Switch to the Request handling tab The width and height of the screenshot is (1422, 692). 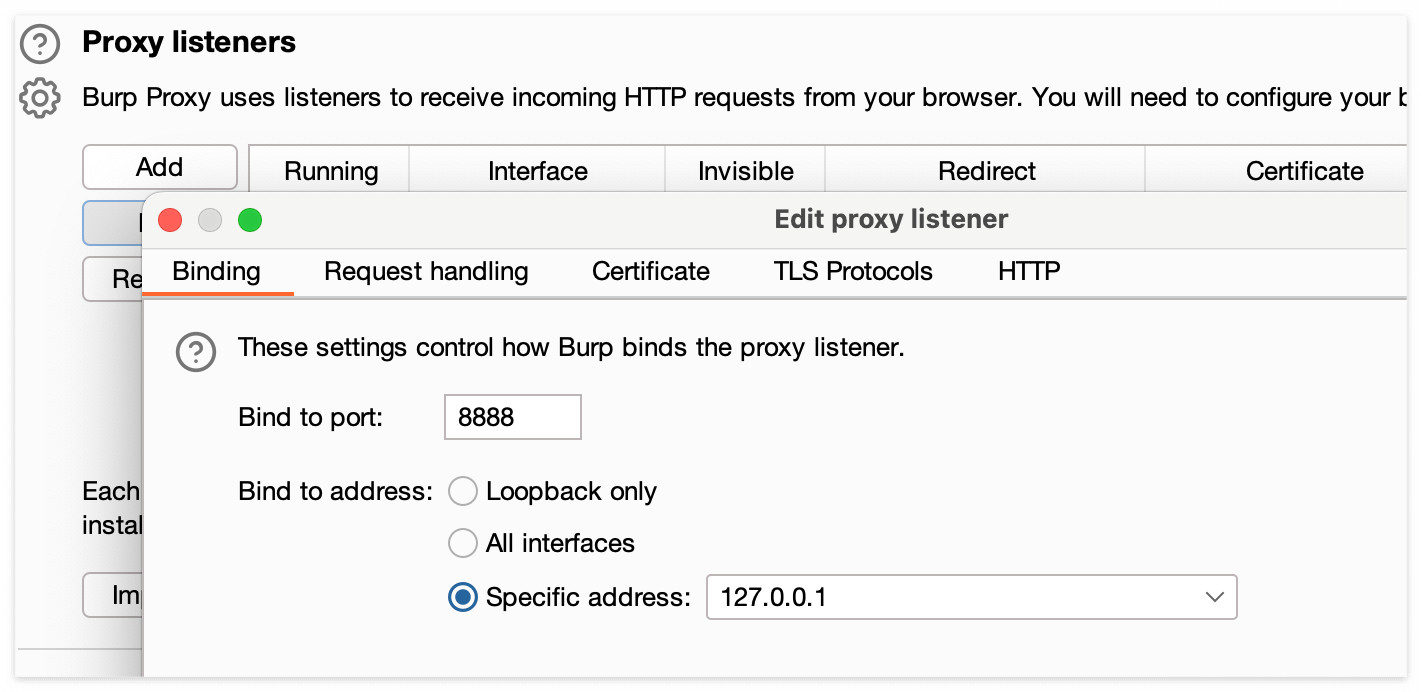[427, 272]
